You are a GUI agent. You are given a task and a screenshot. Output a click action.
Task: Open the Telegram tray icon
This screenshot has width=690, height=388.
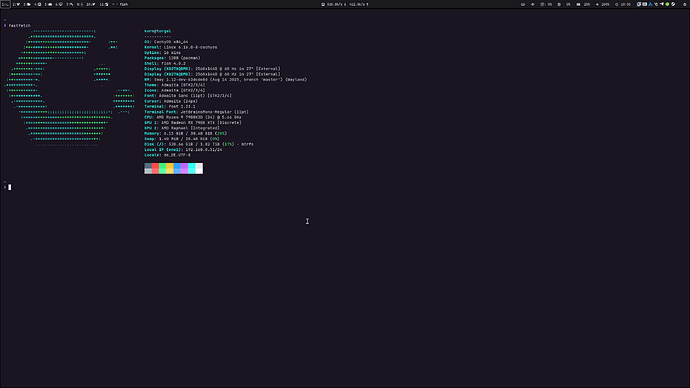[x=661, y=4]
